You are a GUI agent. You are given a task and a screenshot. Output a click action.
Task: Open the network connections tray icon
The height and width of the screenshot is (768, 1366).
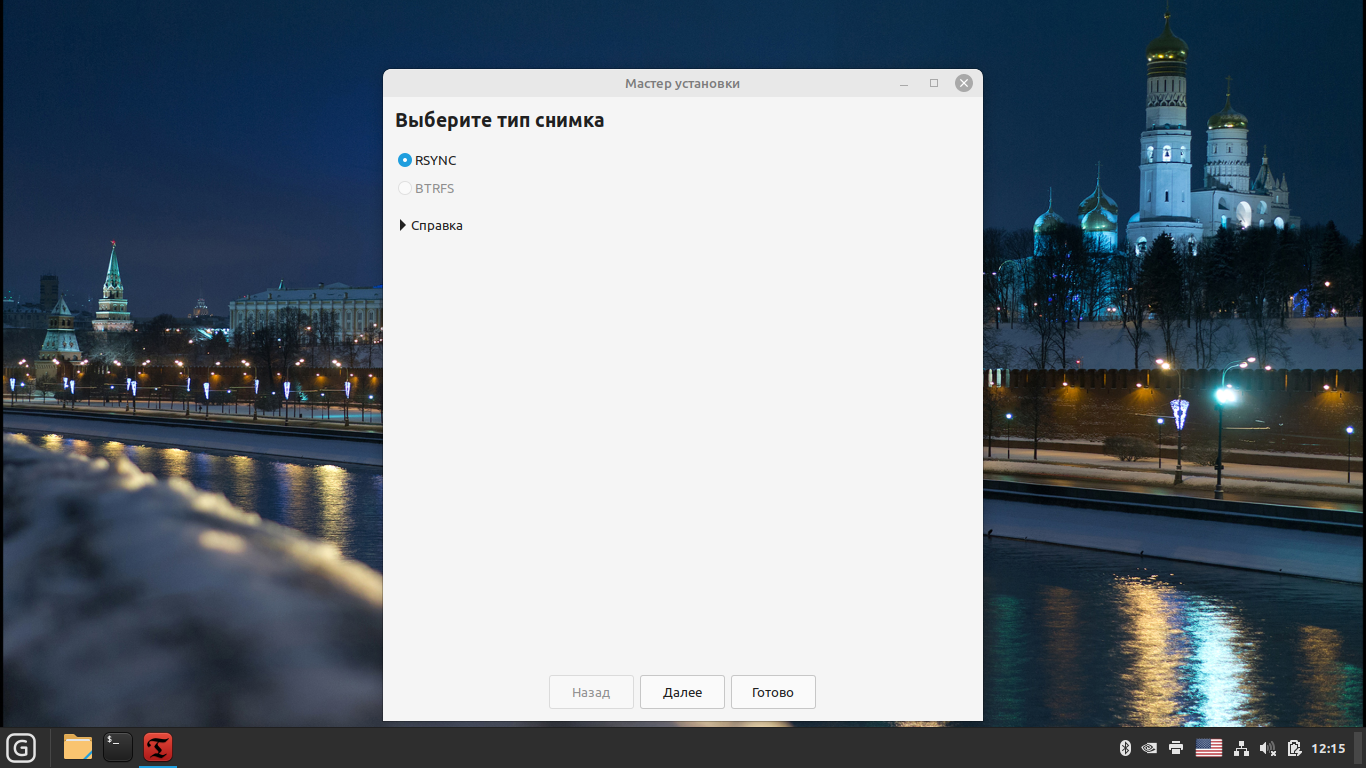point(1242,748)
